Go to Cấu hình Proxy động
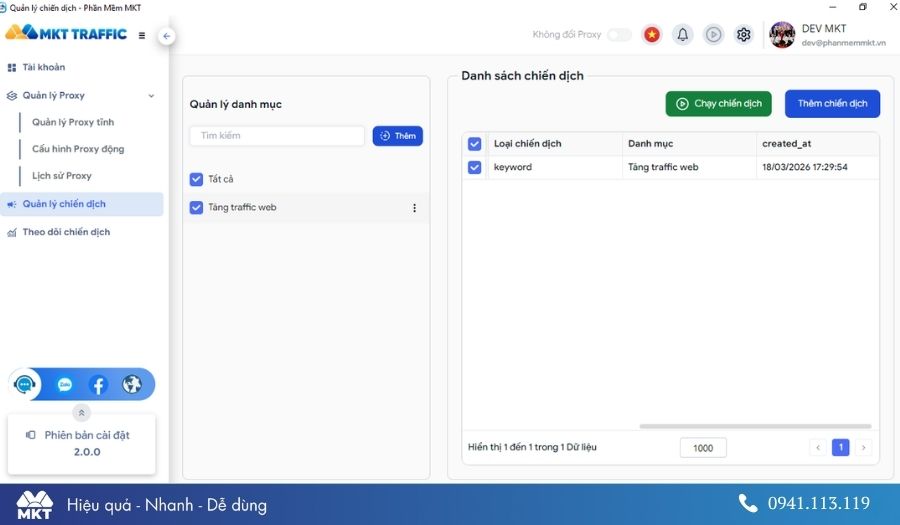 pos(78,149)
